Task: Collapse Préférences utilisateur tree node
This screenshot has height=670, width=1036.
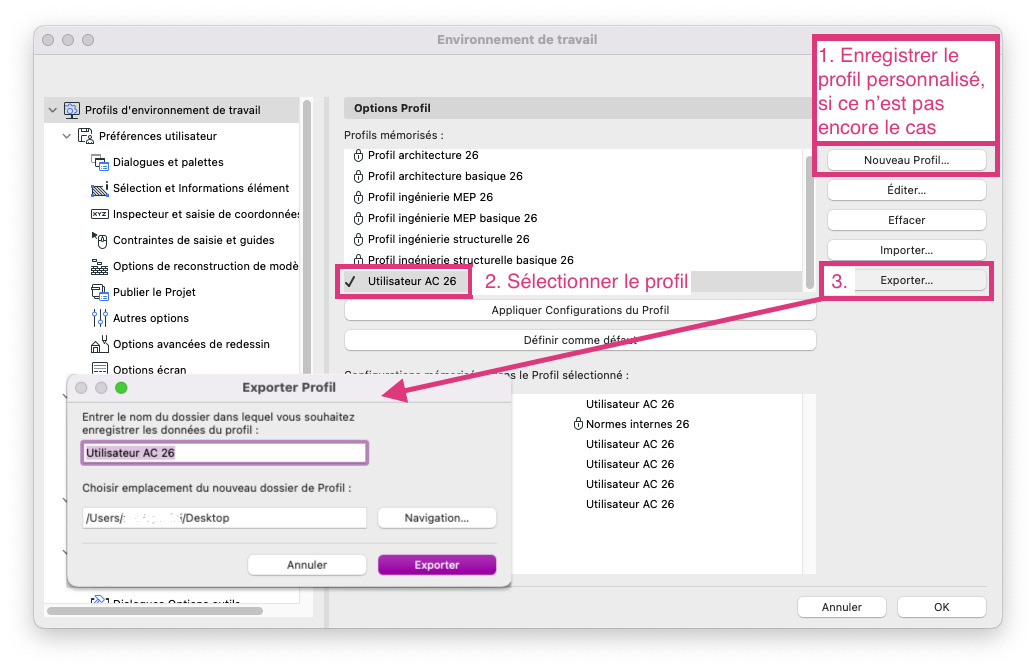Action: coord(67,136)
